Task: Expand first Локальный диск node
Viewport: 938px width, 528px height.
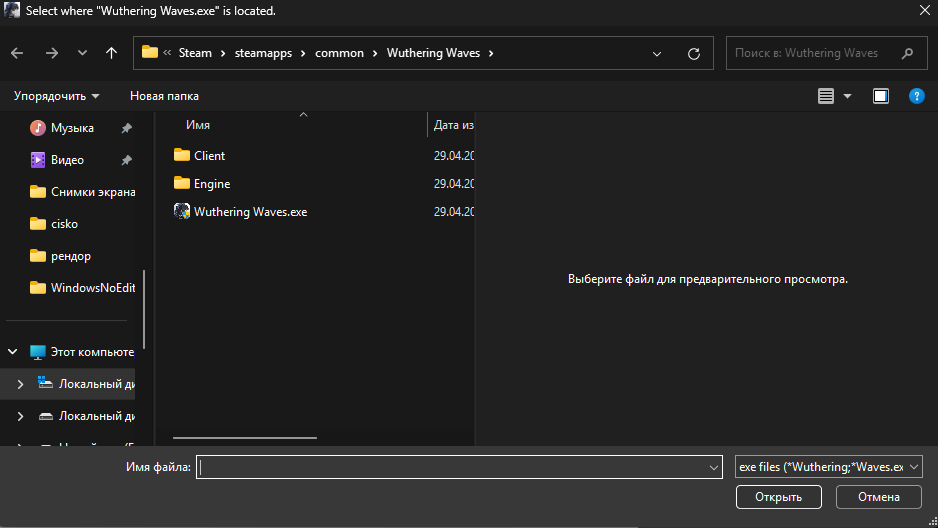Action: click(20, 384)
